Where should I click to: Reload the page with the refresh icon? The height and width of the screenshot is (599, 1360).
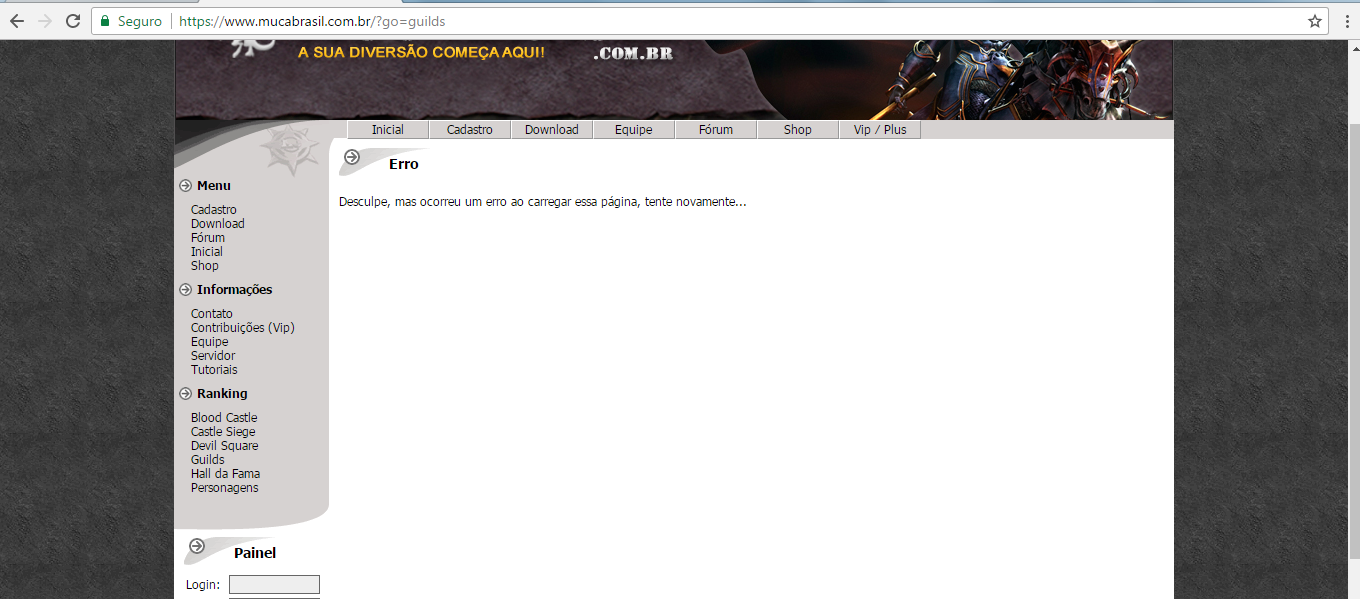[x=73, y=21]
